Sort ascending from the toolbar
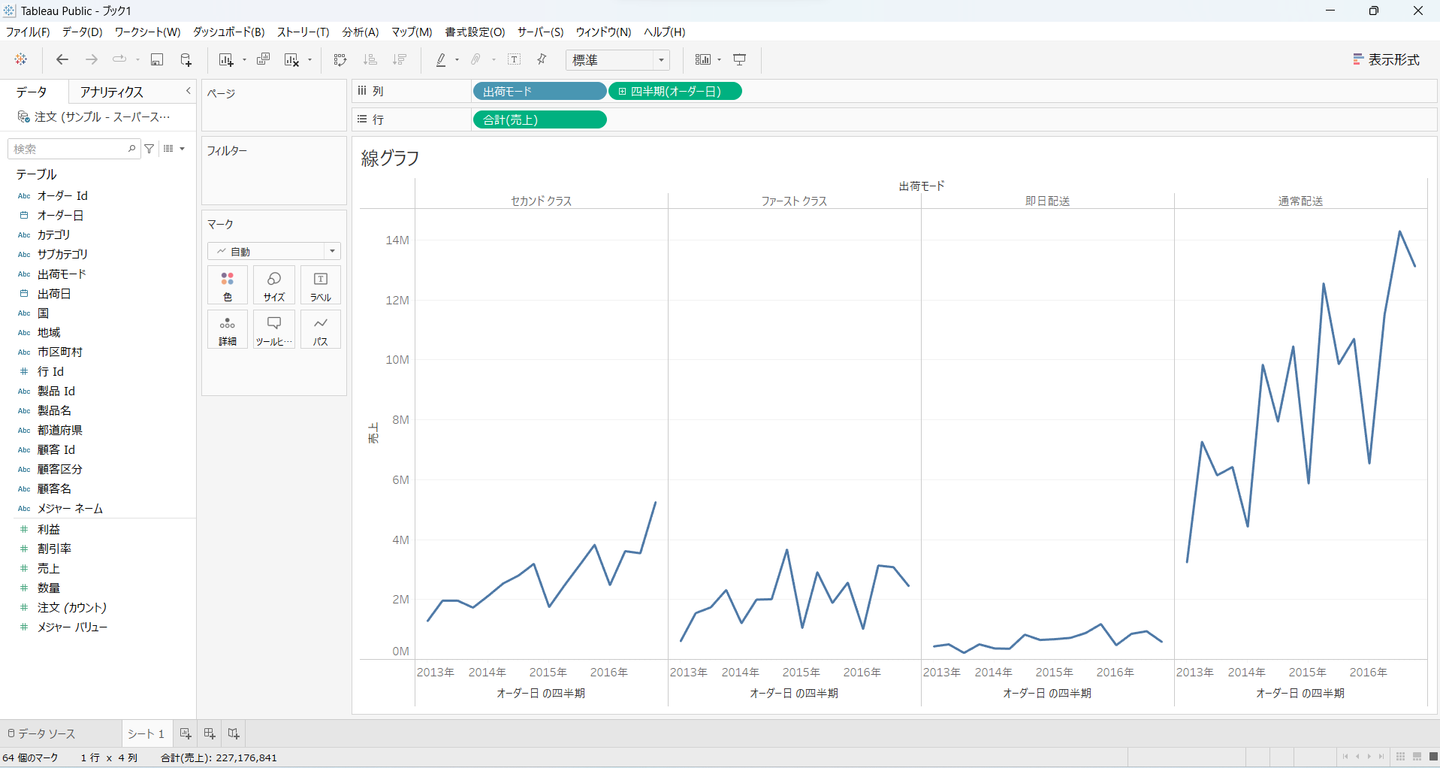 [x=370, y=60]
